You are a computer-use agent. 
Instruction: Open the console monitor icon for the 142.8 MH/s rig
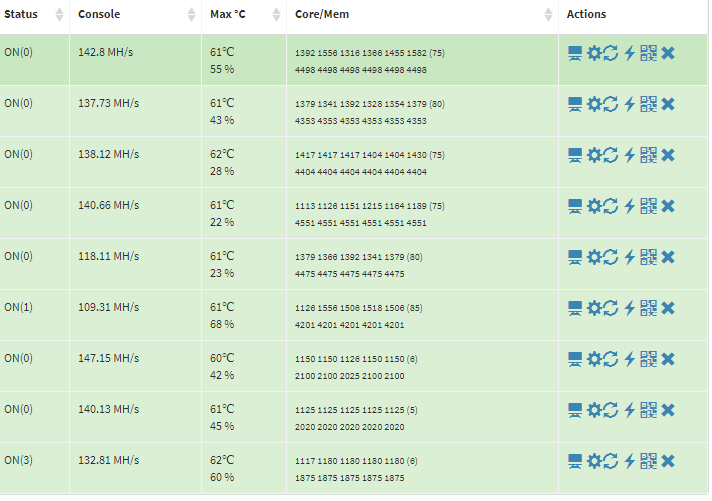[x=575, y=52]
